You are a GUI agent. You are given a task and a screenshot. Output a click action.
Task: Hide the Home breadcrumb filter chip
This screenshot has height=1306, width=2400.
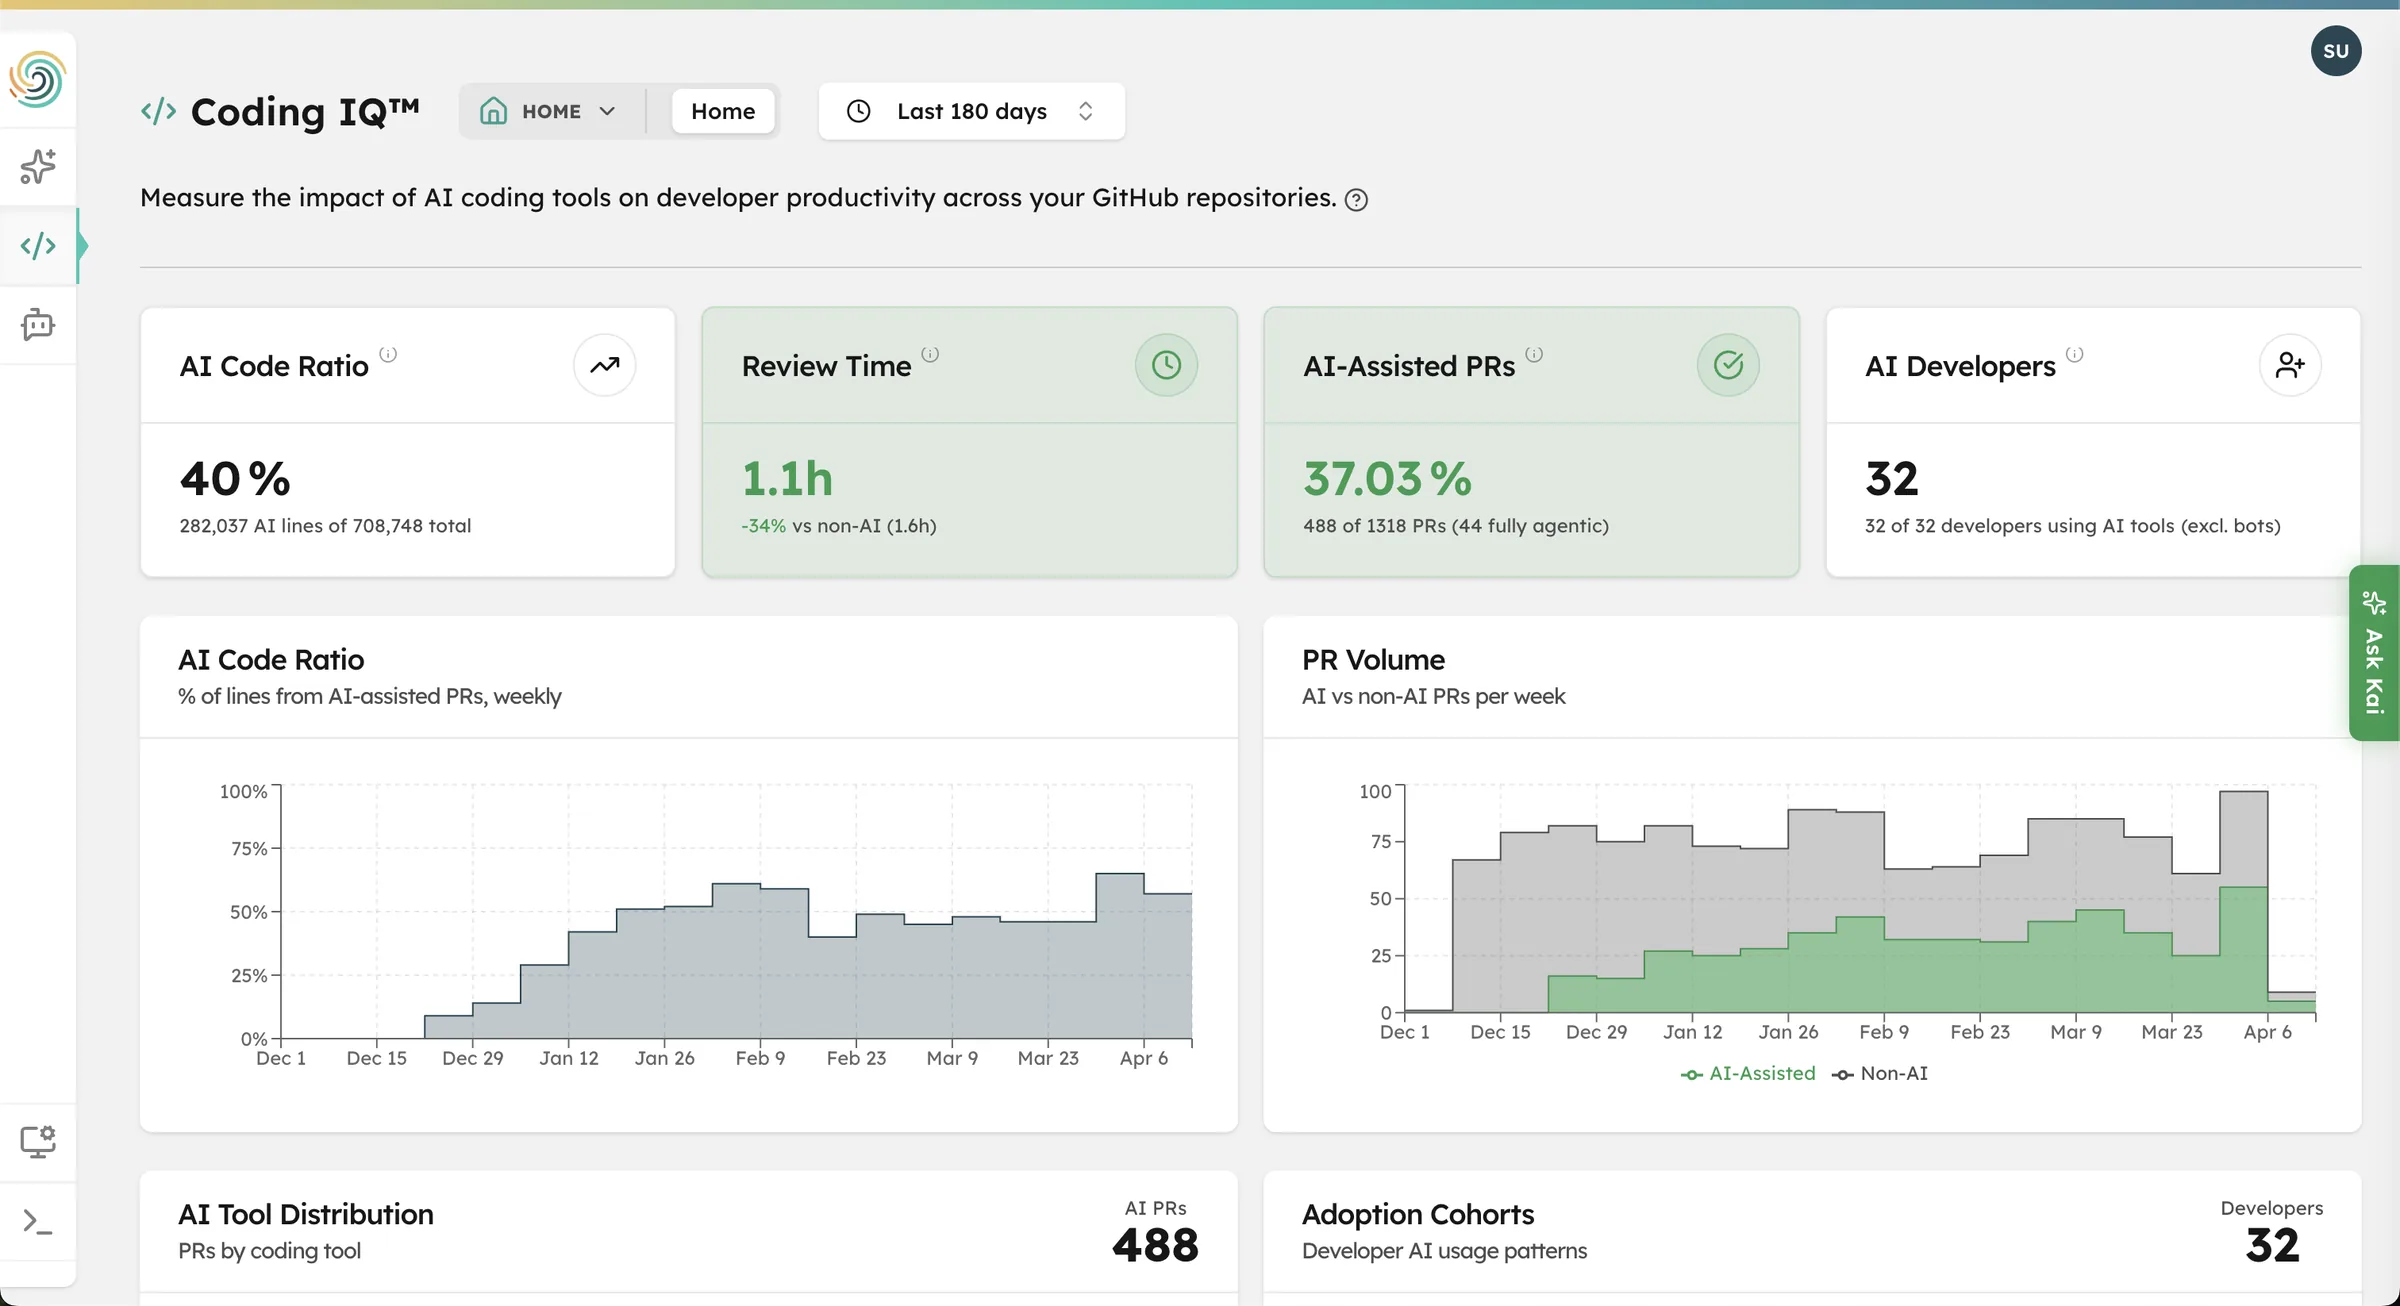(723, 111)
